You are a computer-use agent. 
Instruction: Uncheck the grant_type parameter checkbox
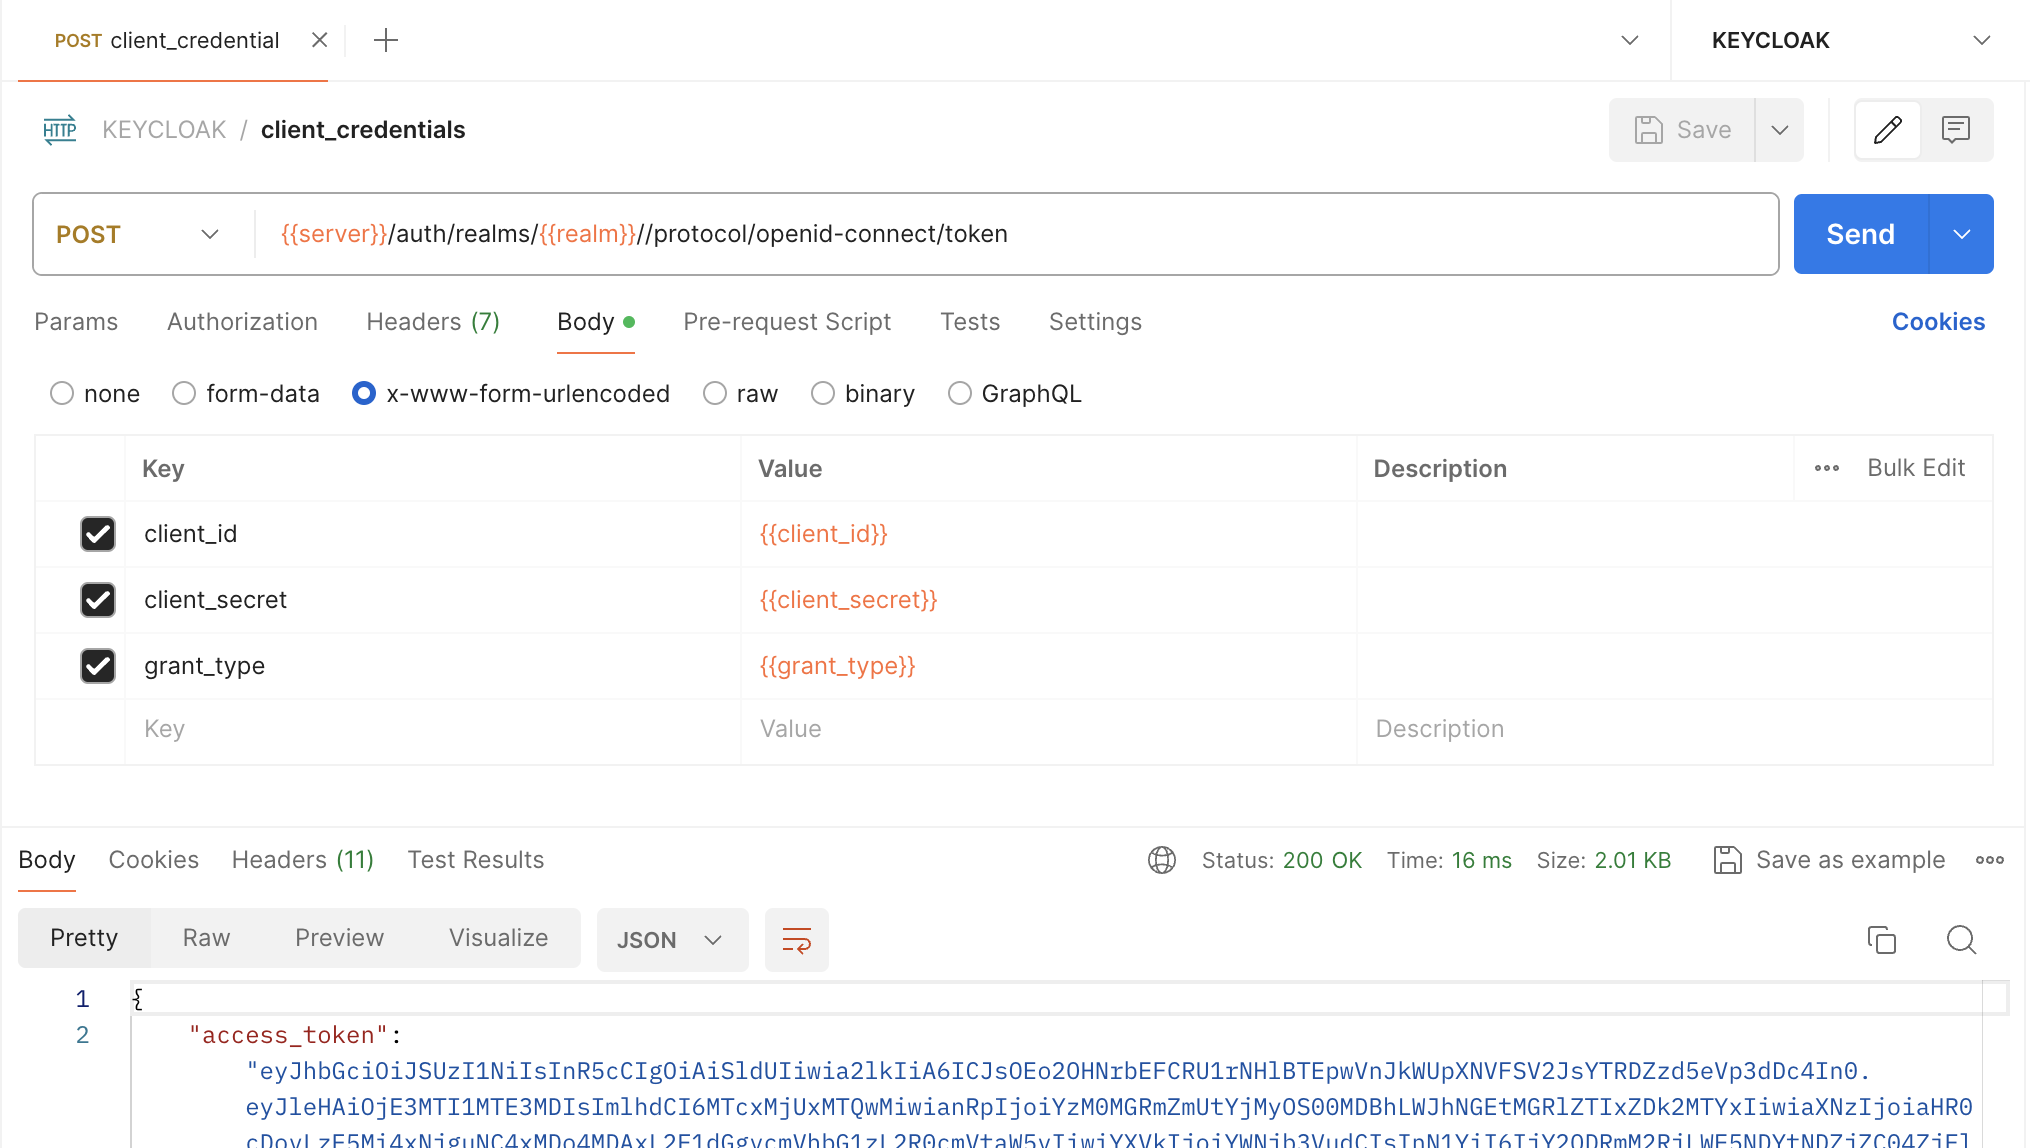coord(98,666)
